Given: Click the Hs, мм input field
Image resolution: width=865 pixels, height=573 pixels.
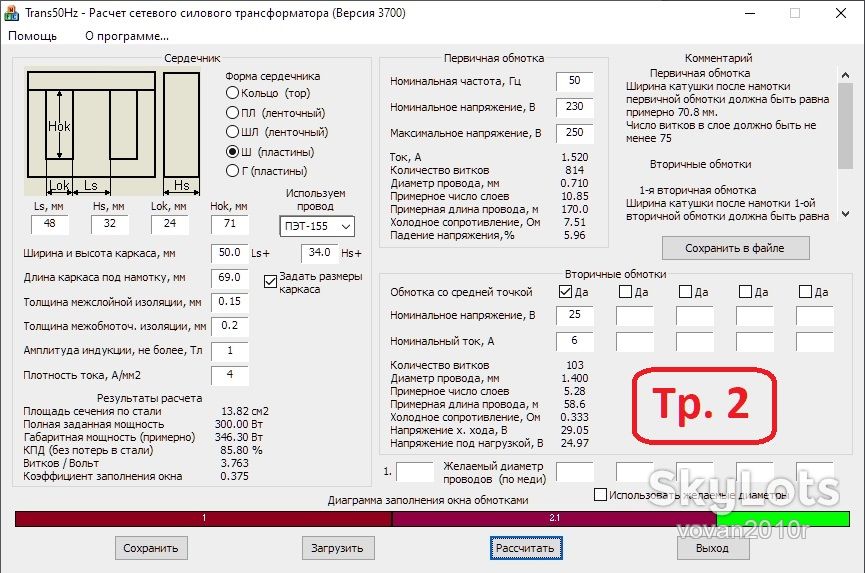Looking at the screenshot, I should click(110, 224).
